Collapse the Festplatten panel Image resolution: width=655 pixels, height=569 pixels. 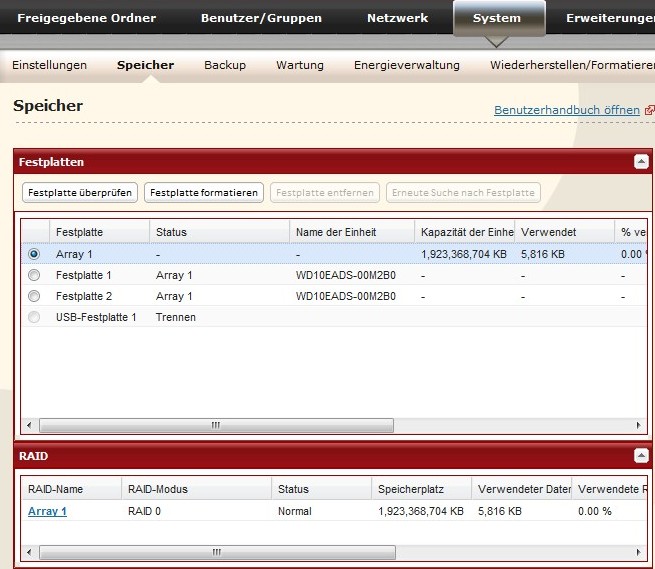click(641, 161)
